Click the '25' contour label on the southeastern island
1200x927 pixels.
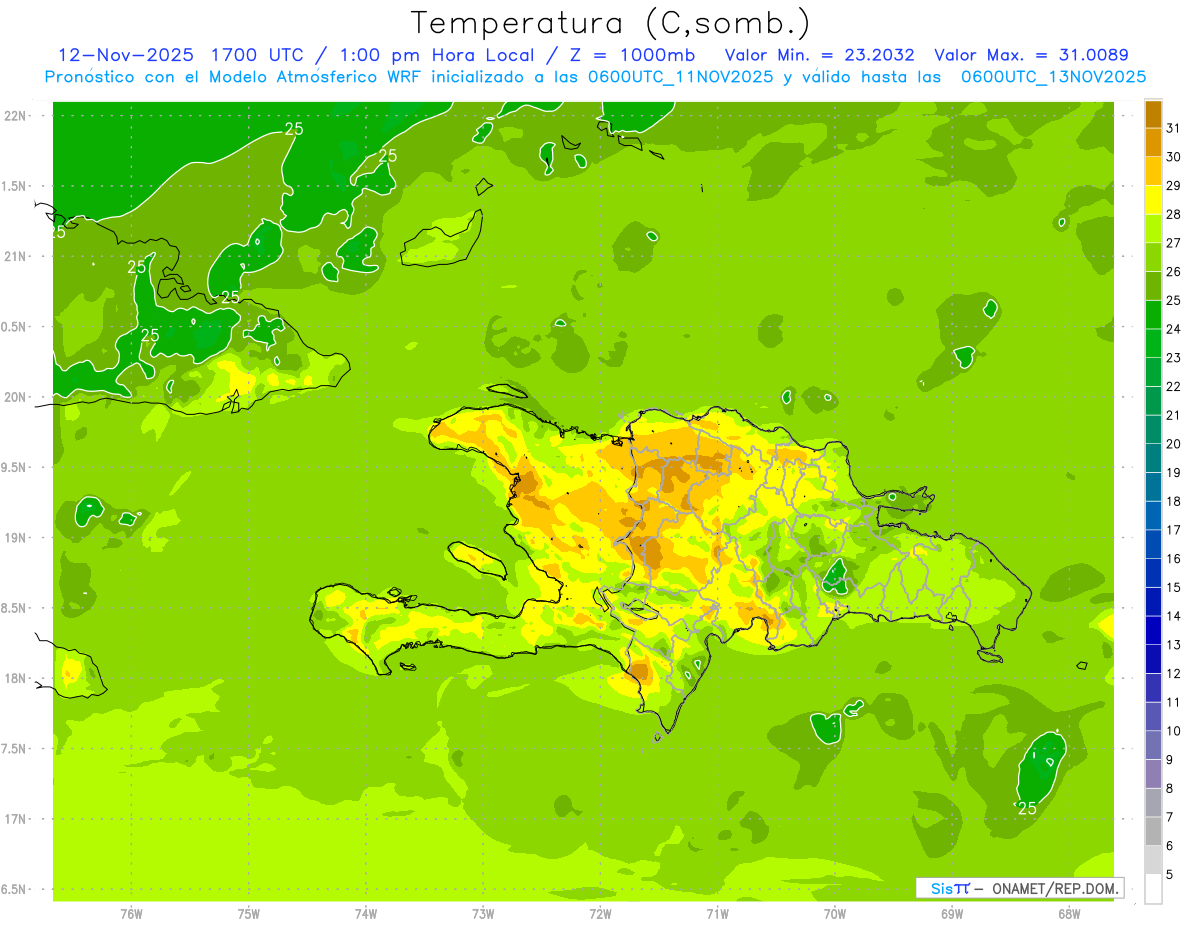tap(1027, 808)
